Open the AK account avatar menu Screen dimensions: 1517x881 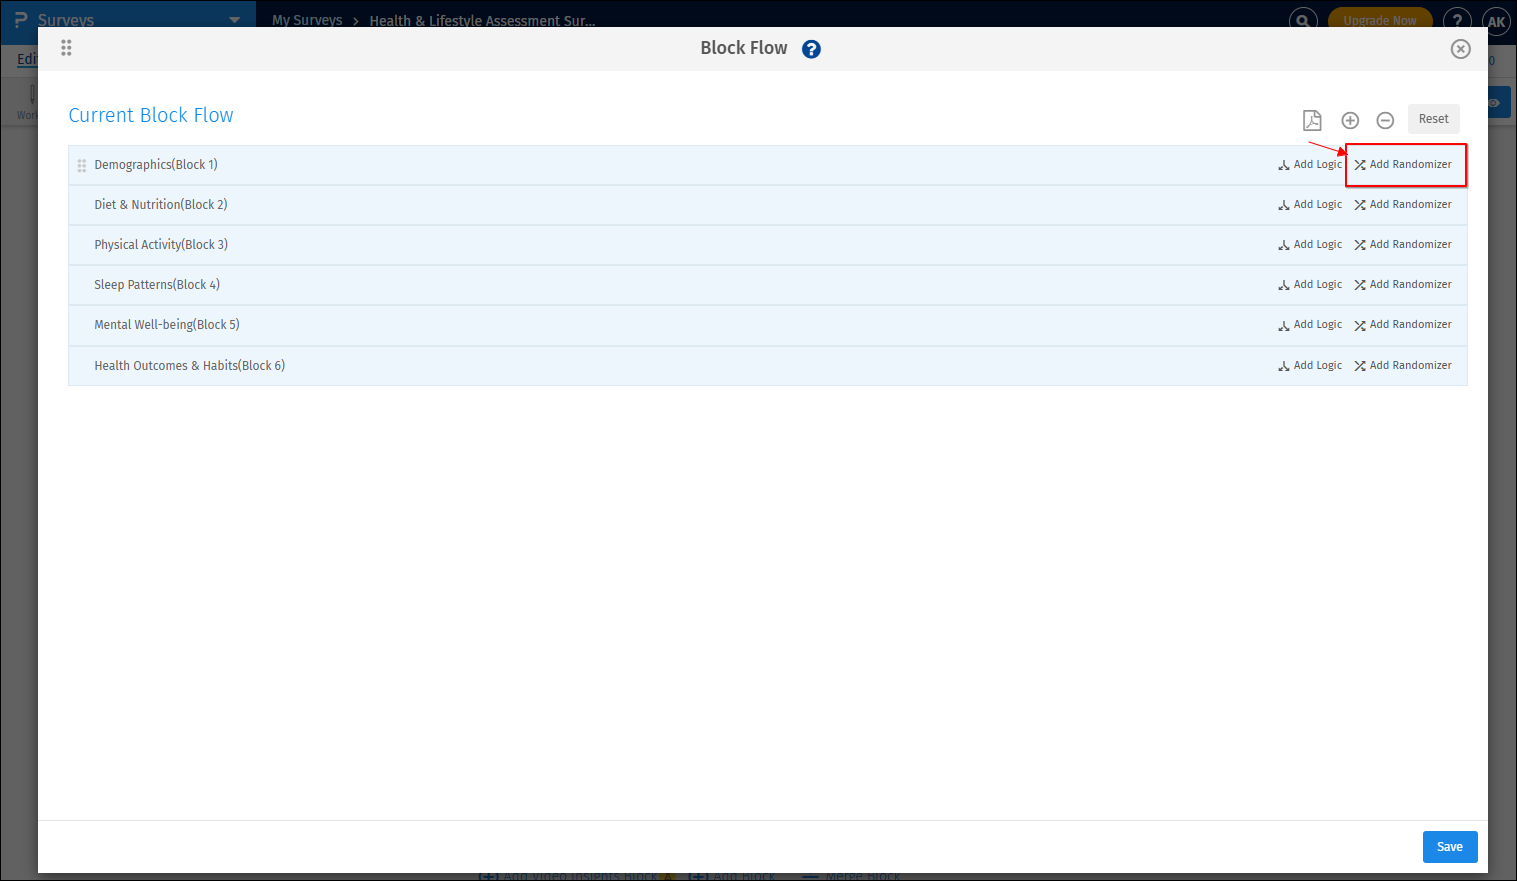(x=1496, y=21)
